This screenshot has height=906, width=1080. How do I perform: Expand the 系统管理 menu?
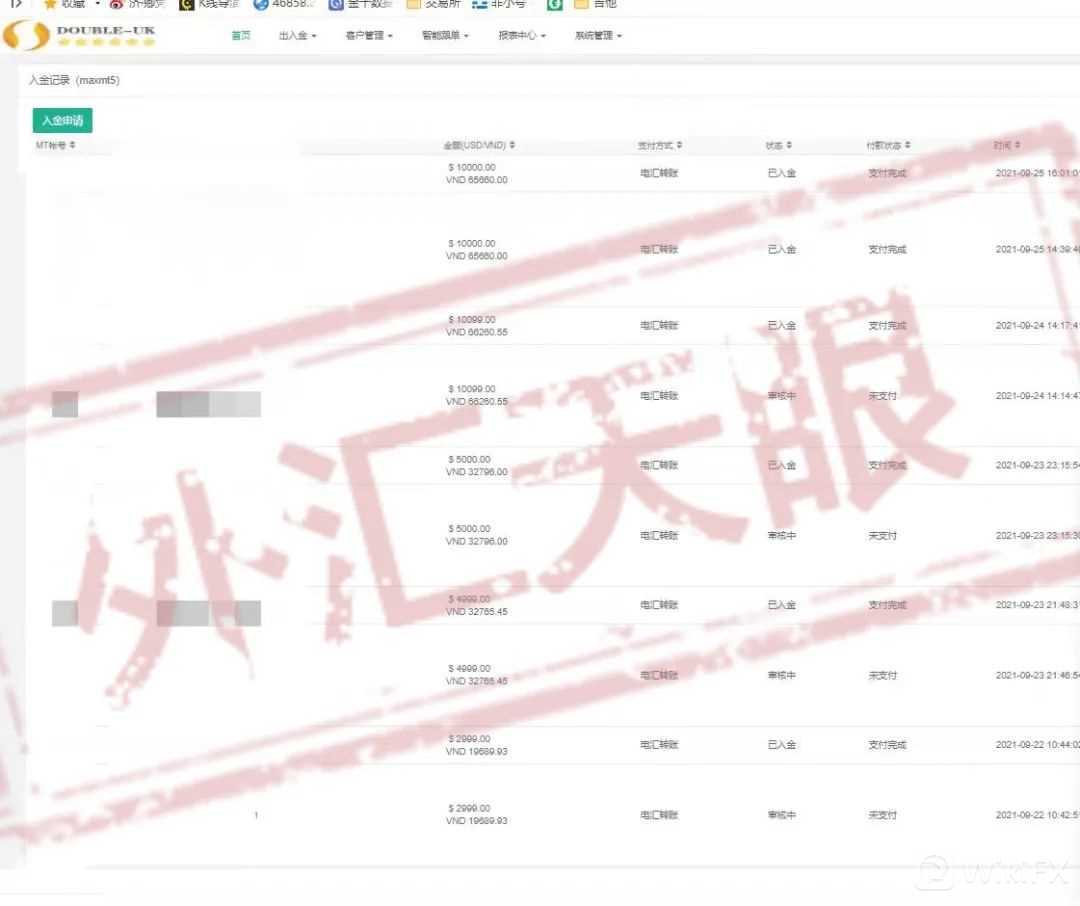click(599, 35)
